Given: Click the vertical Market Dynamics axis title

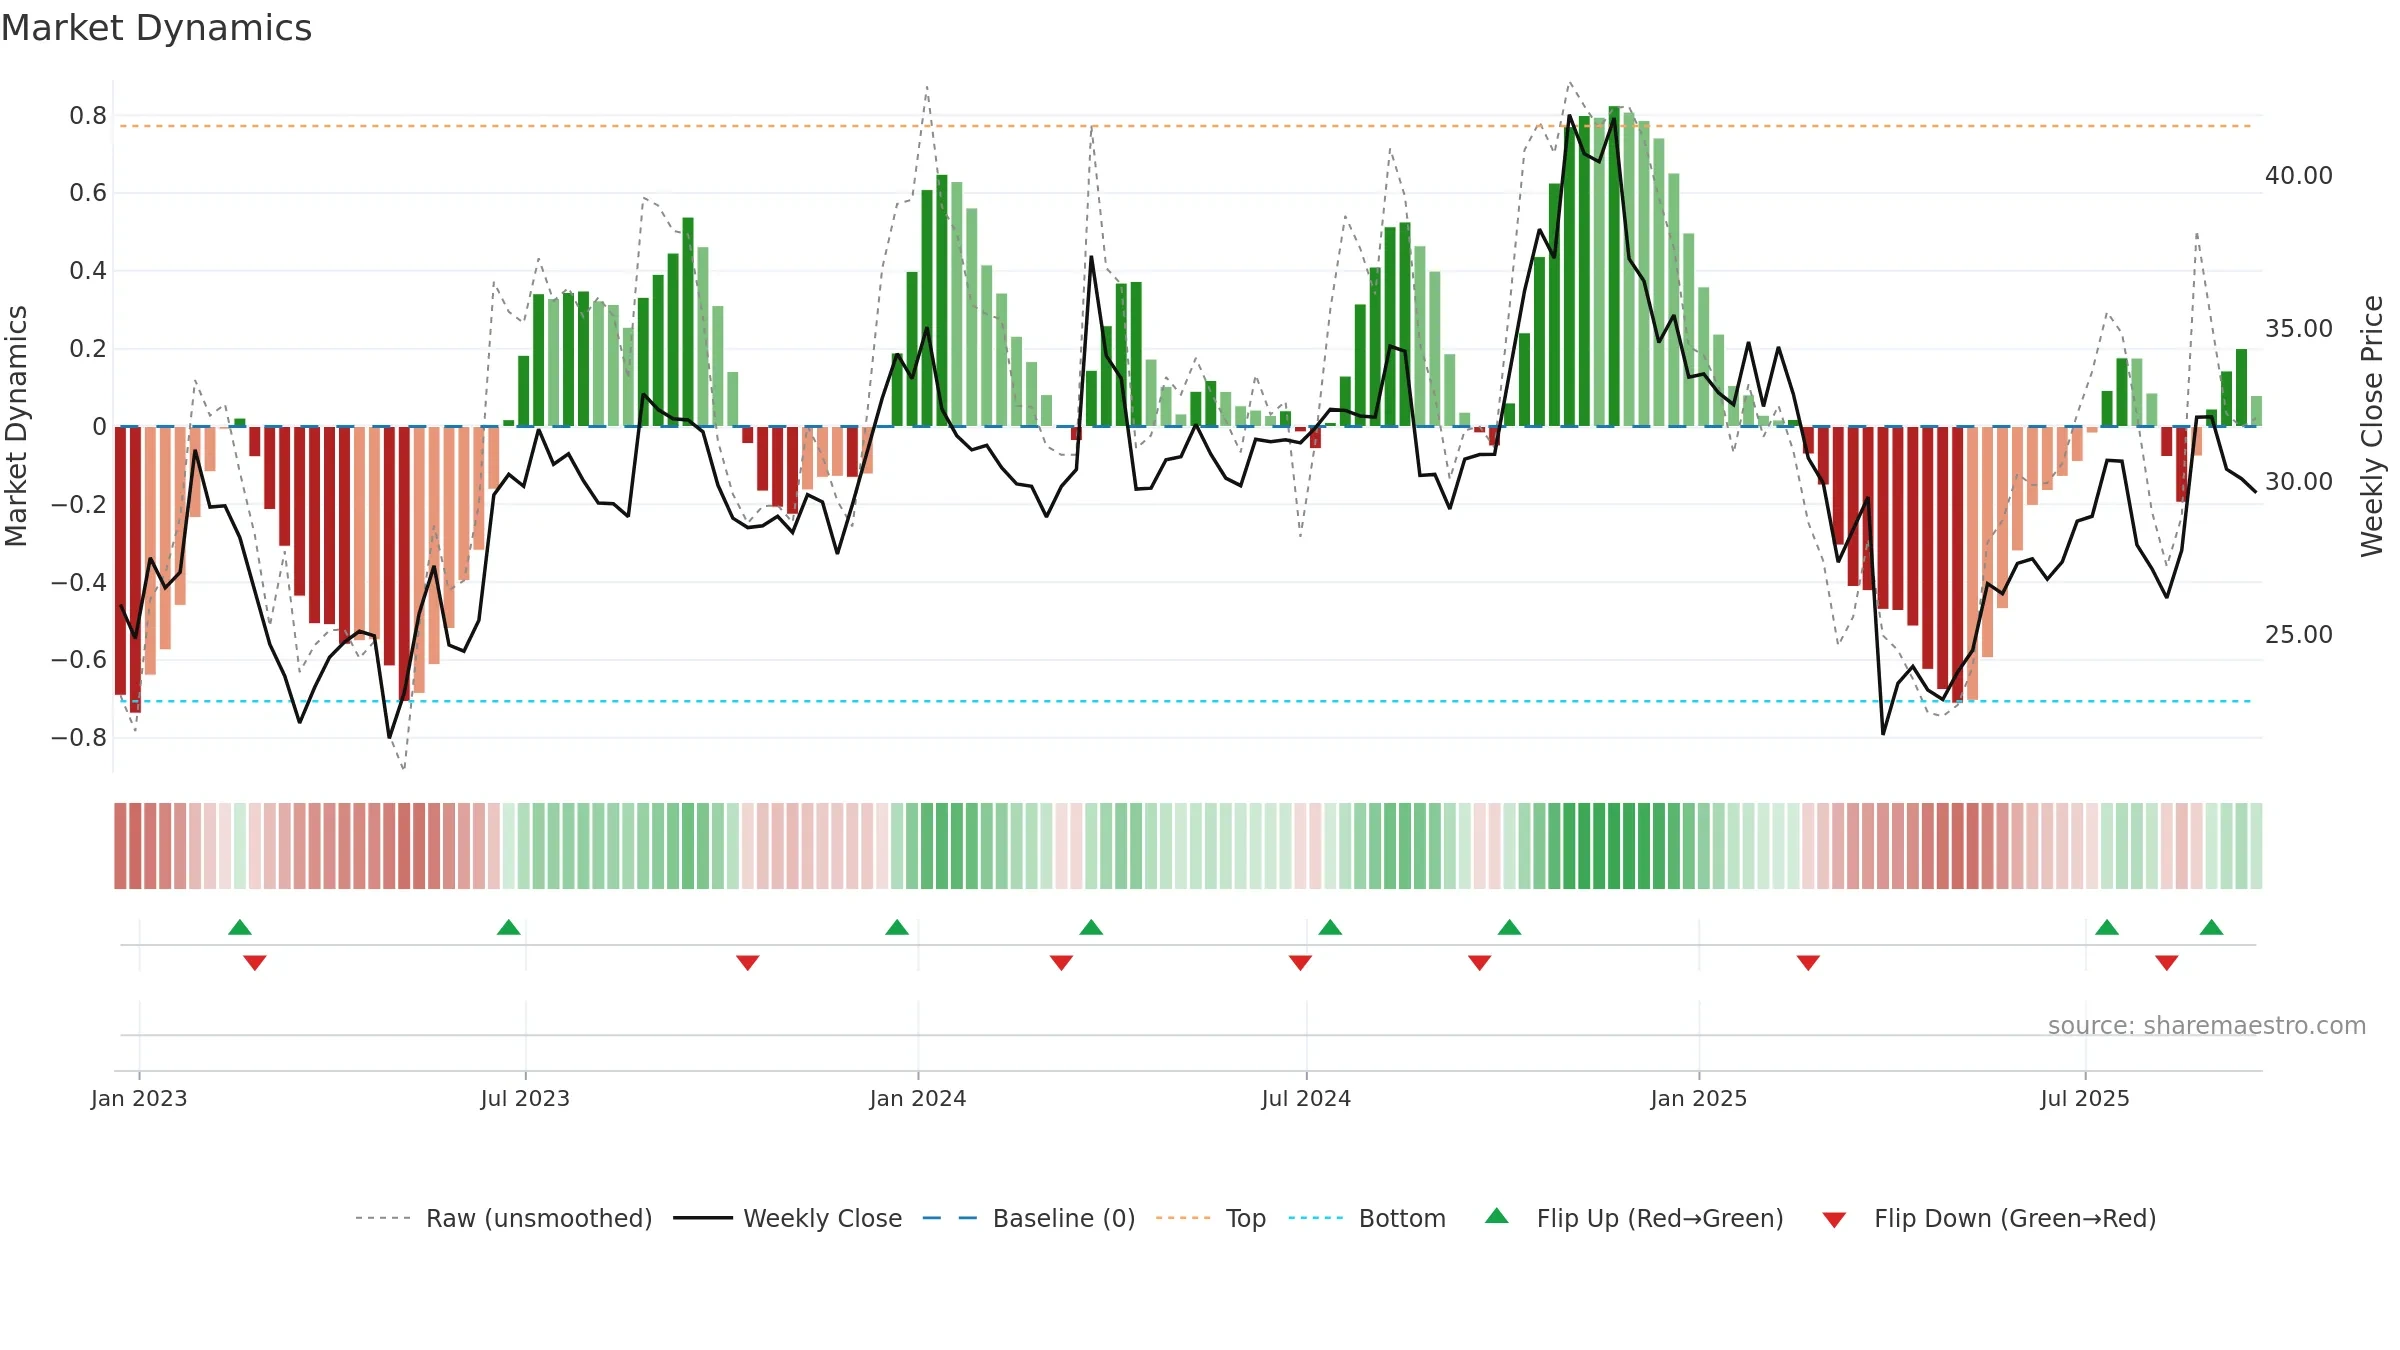Looking at the screenshot, I should [x=16, y=426].
